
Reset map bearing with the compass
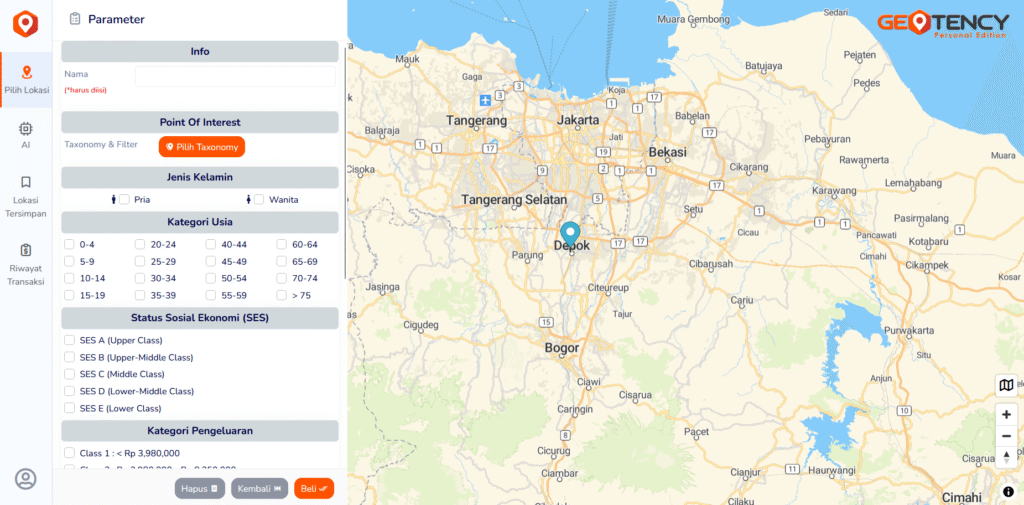(1006, 457)
